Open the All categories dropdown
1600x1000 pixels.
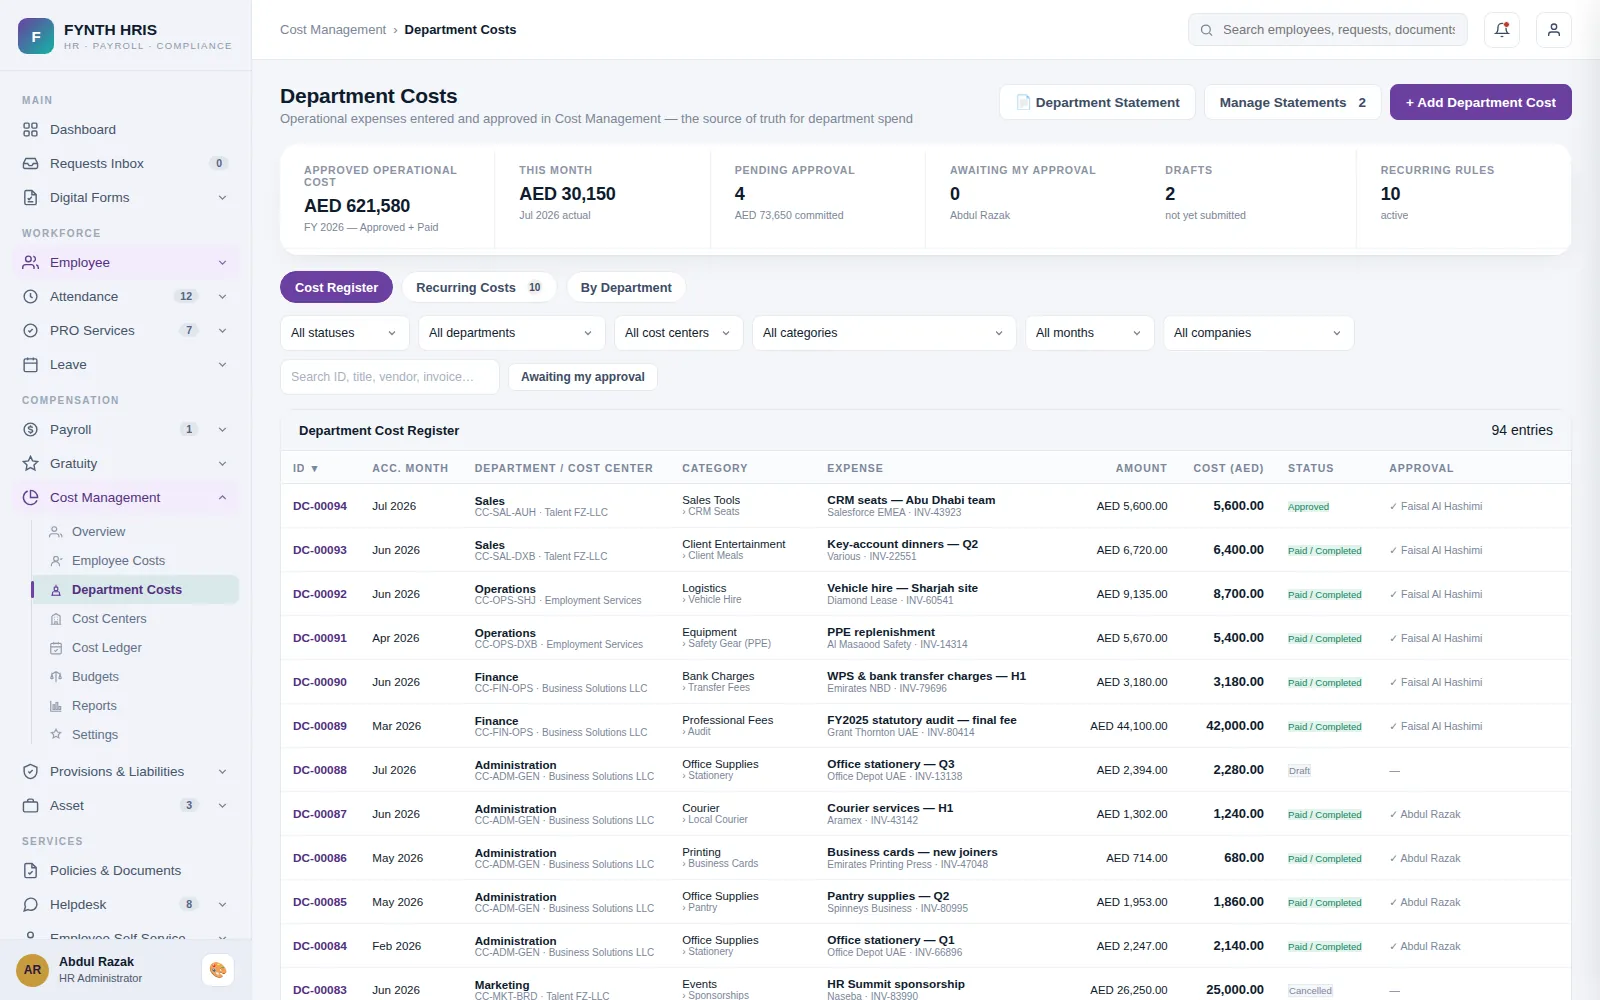pyautogui.click(x=884, y=333)
